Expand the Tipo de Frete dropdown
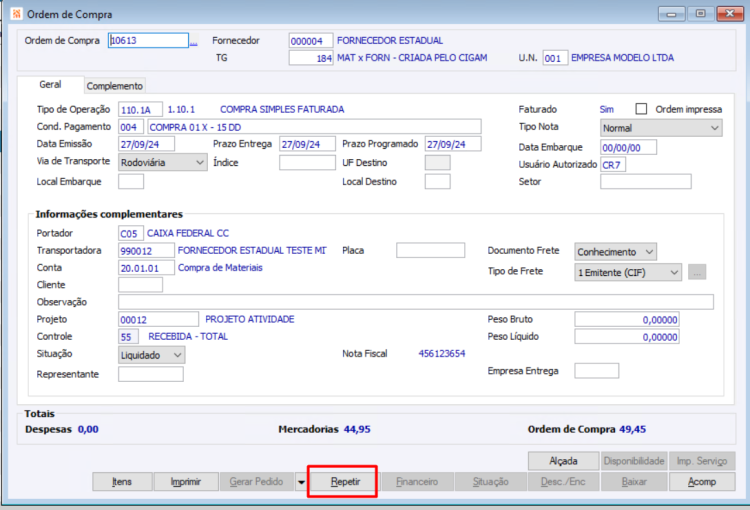This screenshot has width=750, height=510. point(628,272)
